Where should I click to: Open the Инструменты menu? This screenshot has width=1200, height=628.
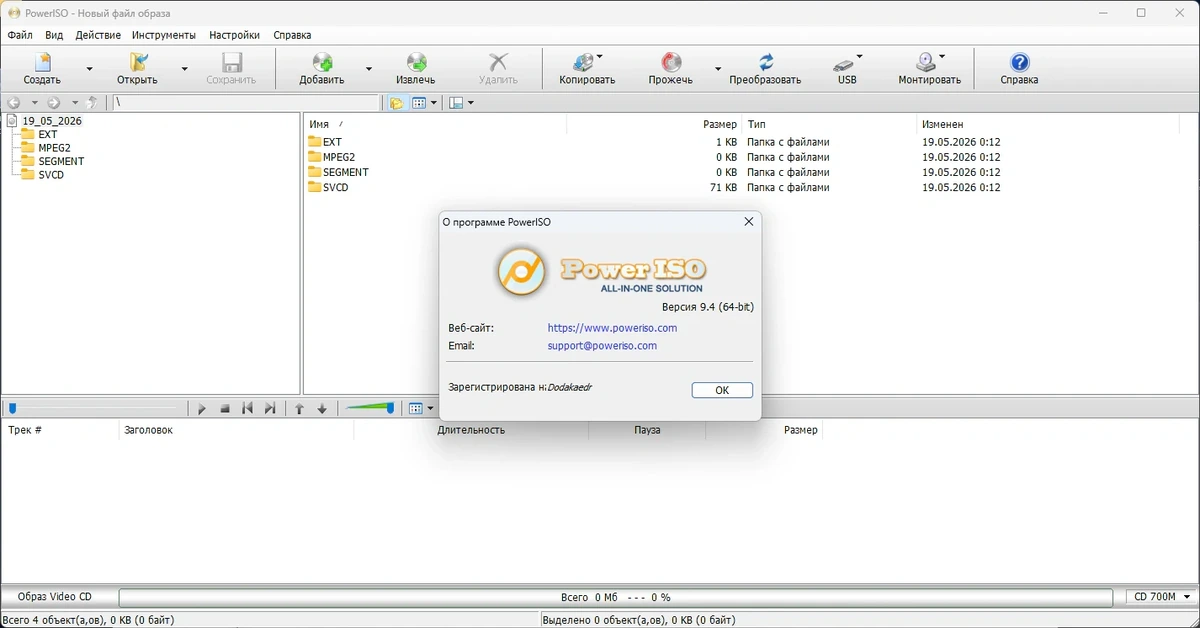164,35
